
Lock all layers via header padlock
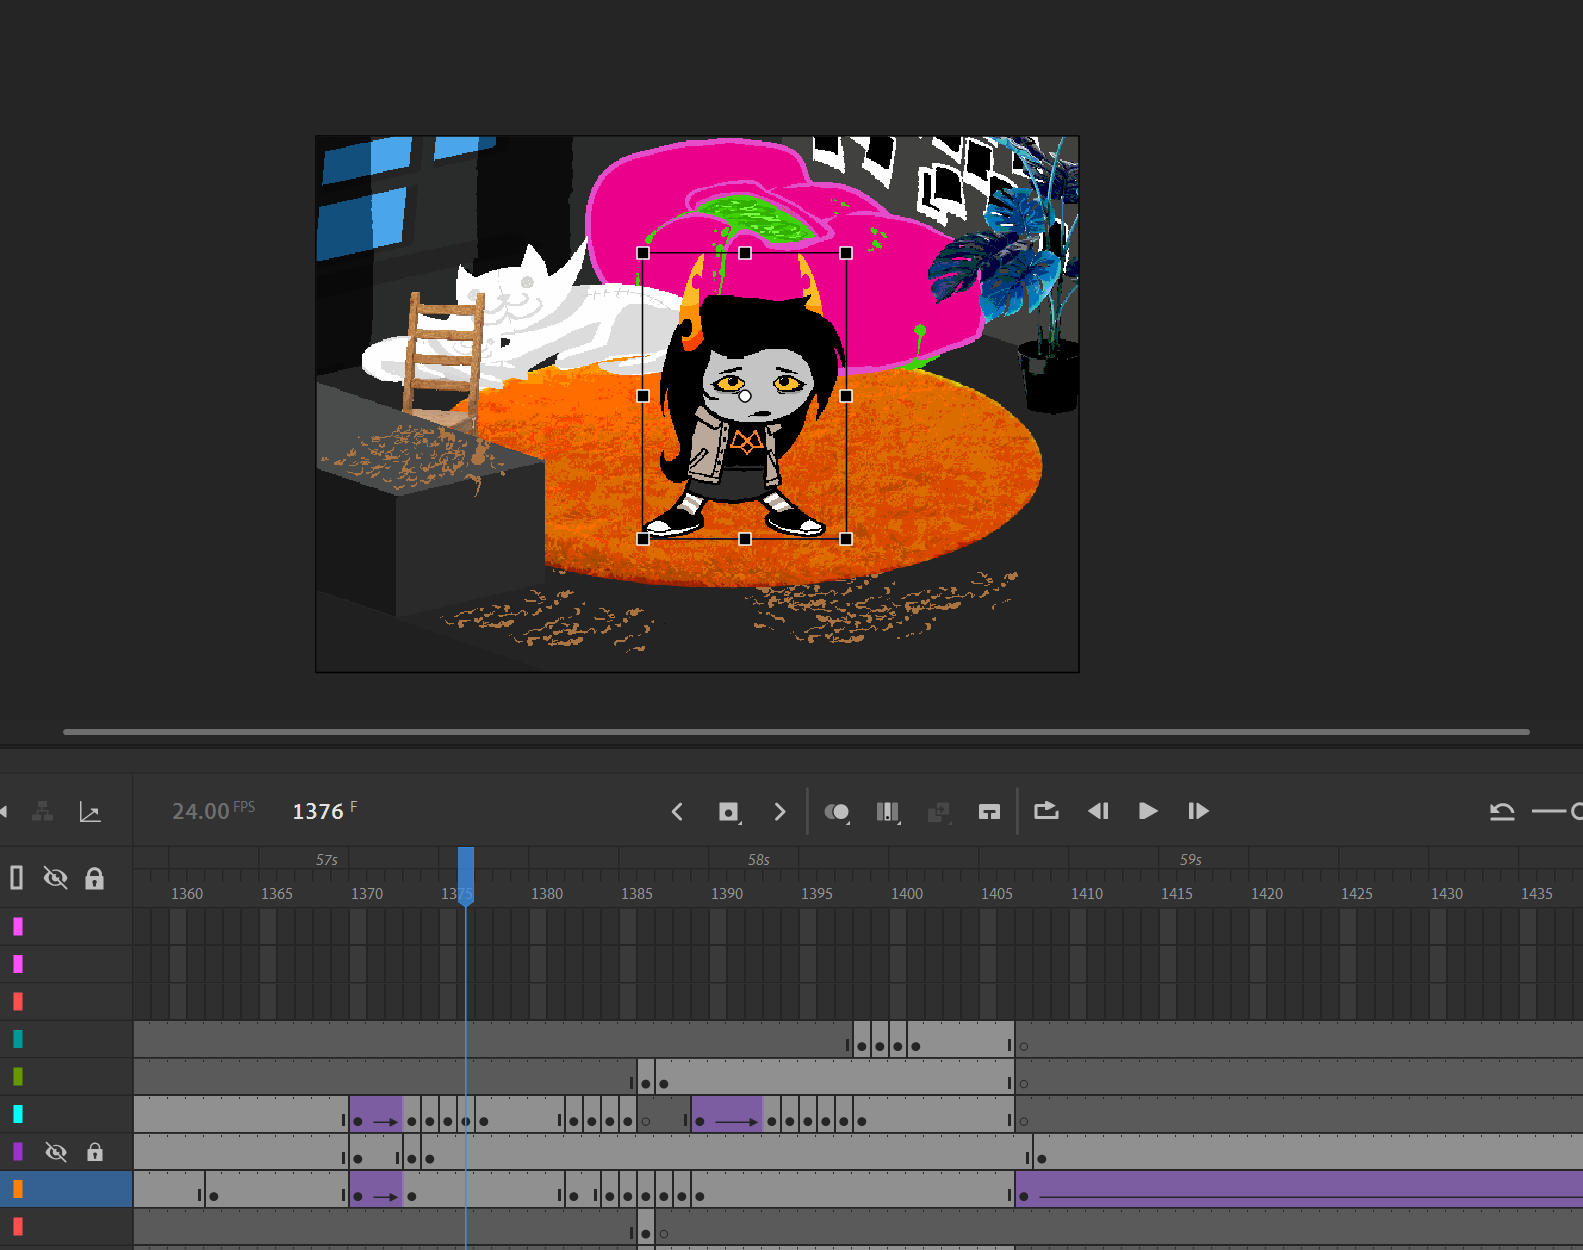pos(94,878)
